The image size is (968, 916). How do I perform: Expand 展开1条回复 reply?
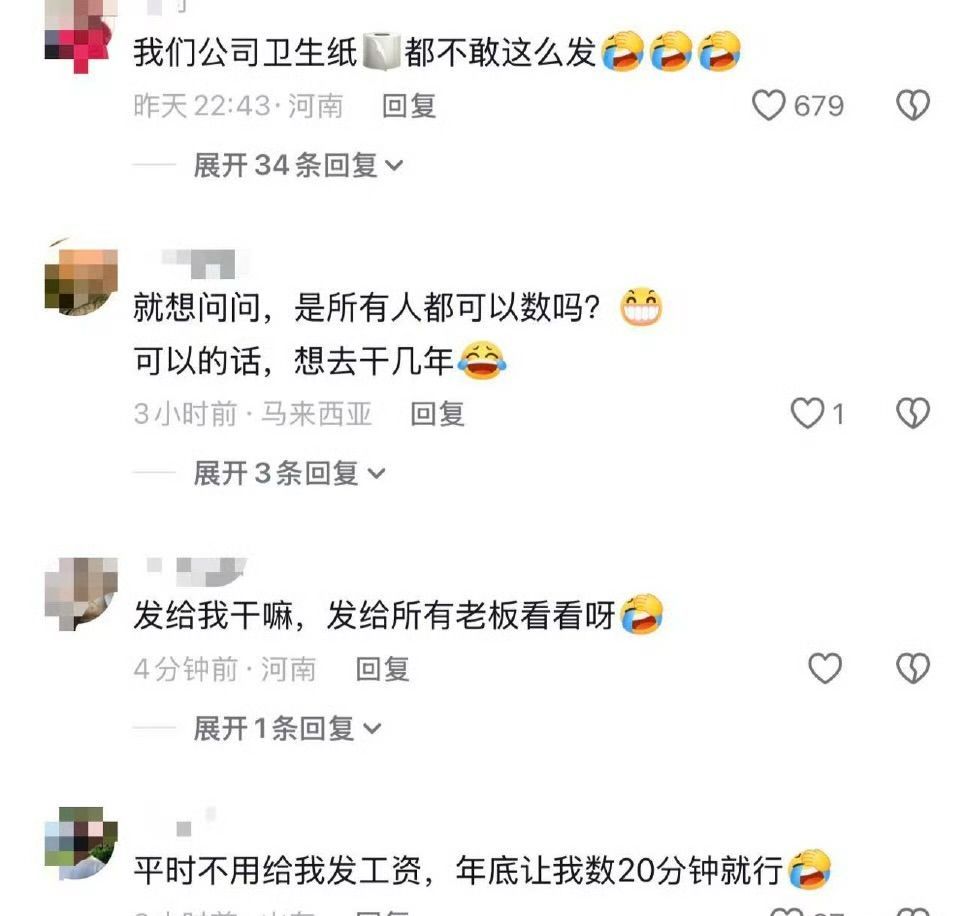coord(287,728)
